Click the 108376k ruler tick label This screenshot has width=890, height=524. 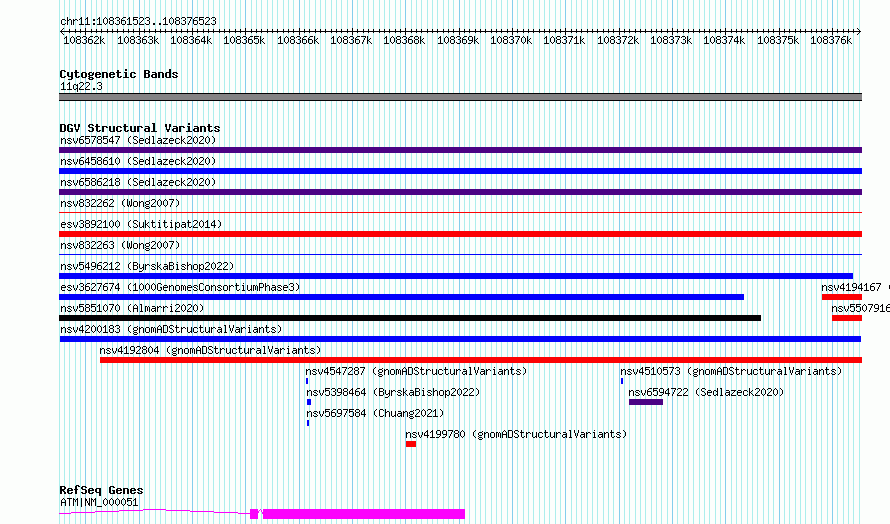coord(831,40)
